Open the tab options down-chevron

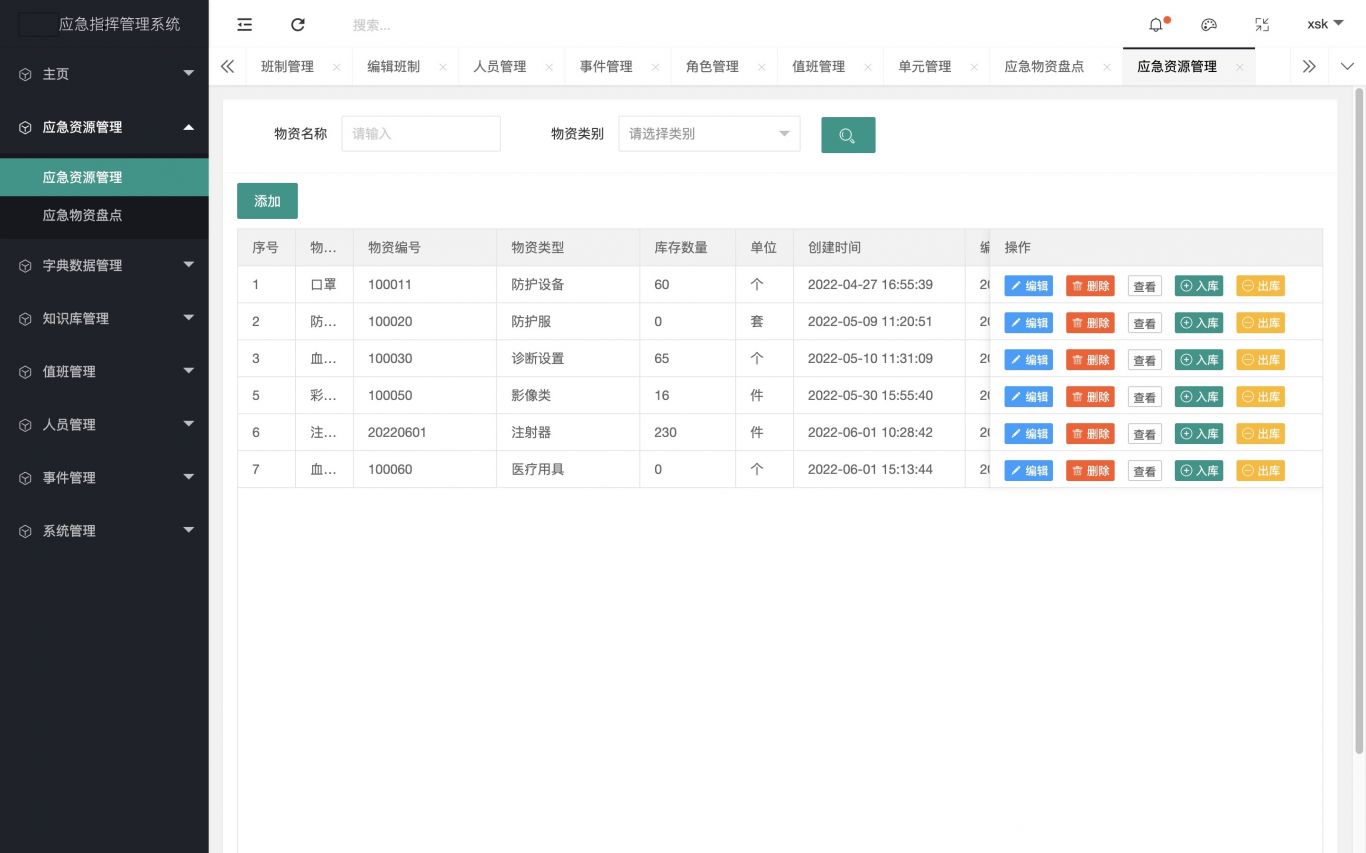pos(1347,67)
